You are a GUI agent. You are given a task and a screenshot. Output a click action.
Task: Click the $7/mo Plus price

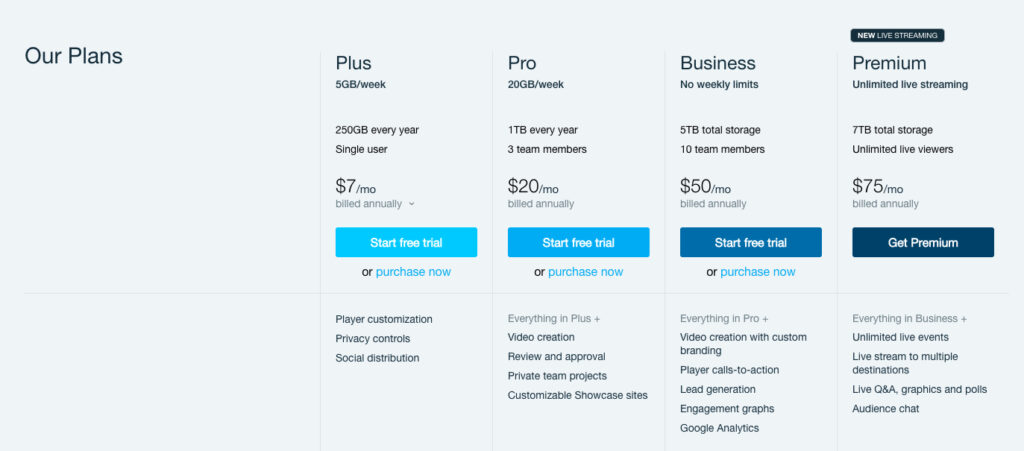pos(356,187)
